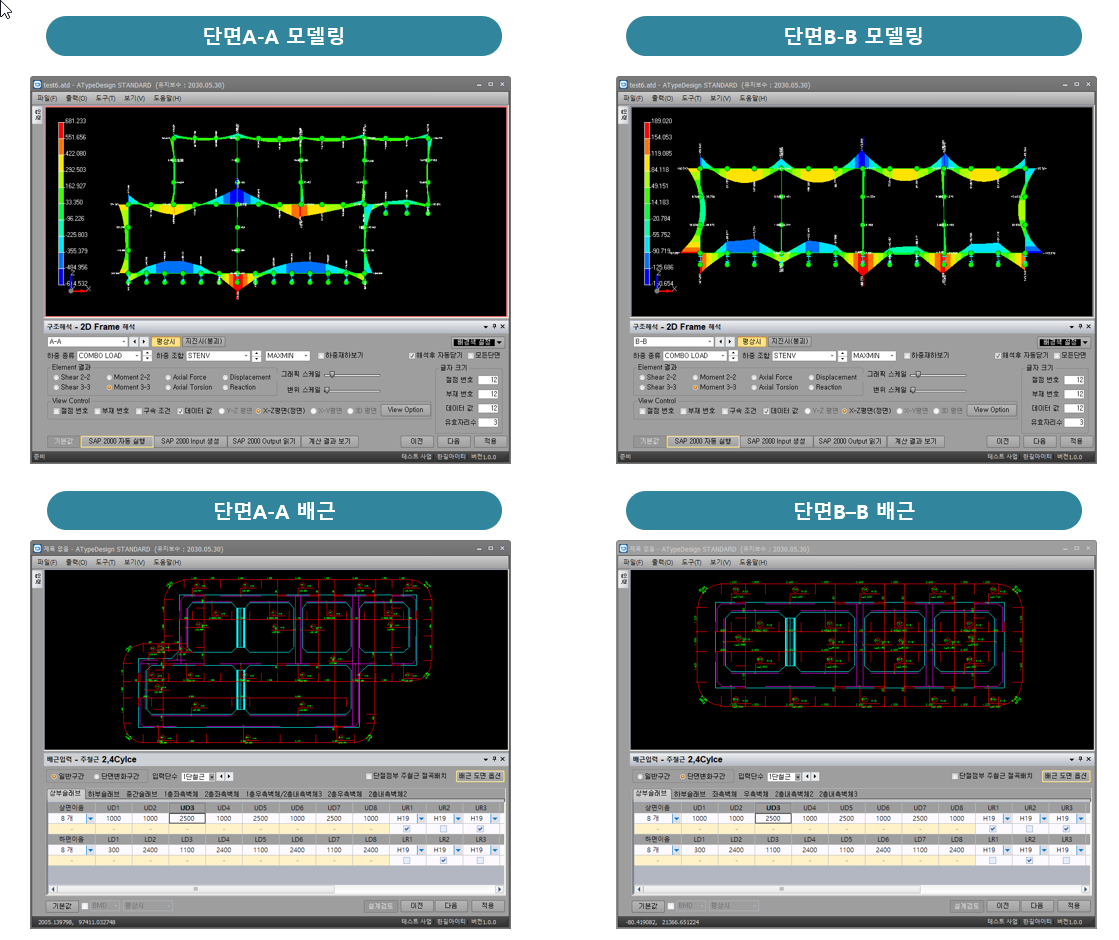Select Shear 2-2 radio in A-A modeling window
This screenshot has width=1119, height=940.
(x=56, y=378)
